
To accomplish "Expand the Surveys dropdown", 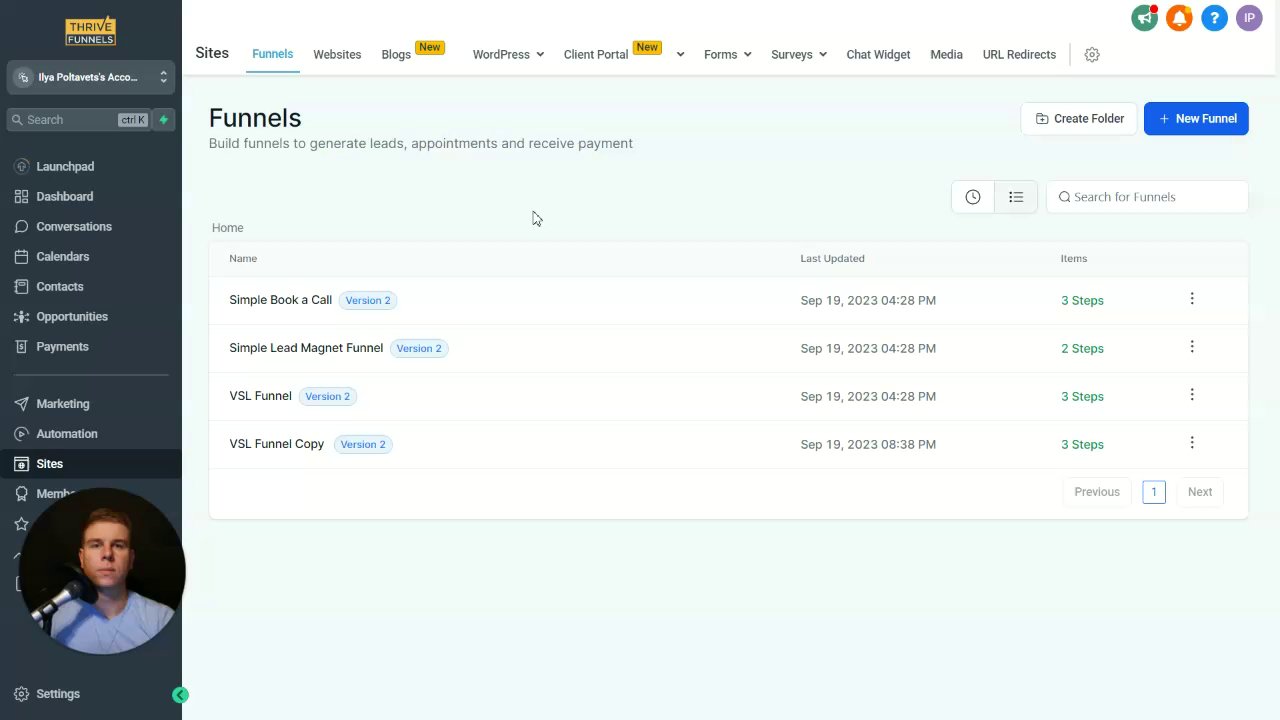I will click(x=798, y=55).
